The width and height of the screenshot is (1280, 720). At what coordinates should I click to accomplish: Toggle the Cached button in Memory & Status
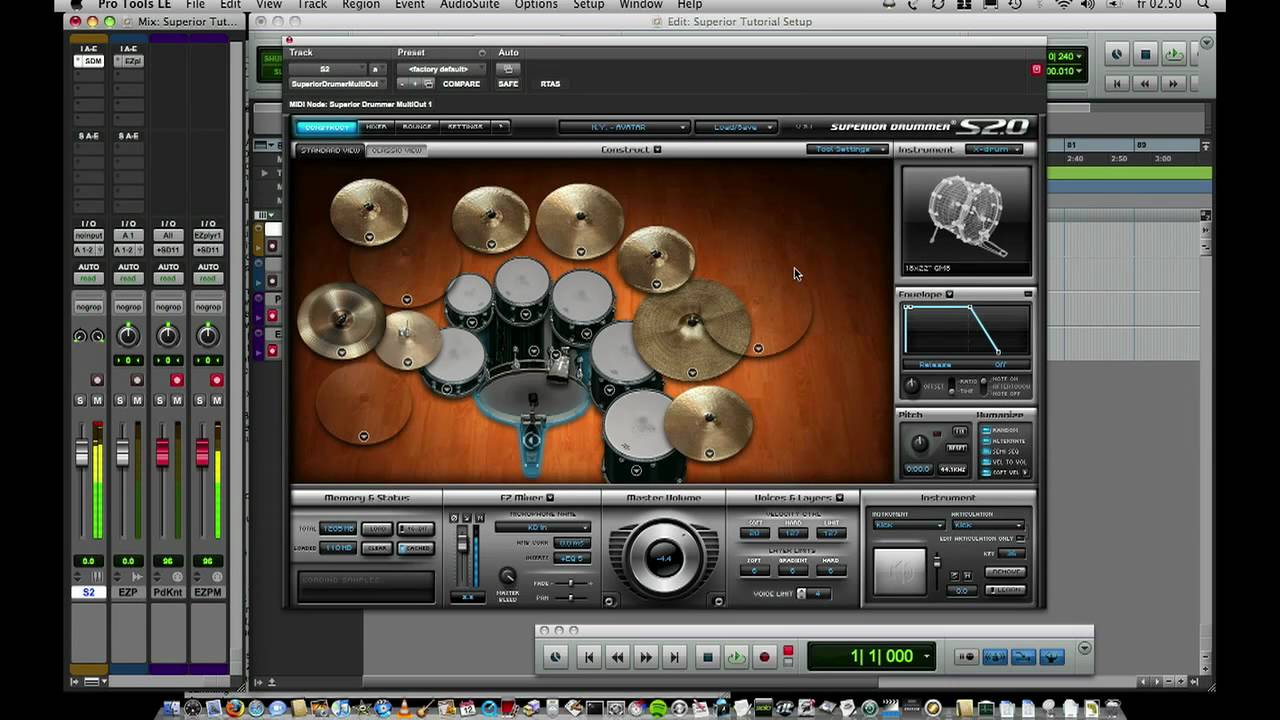pos(414,548)
